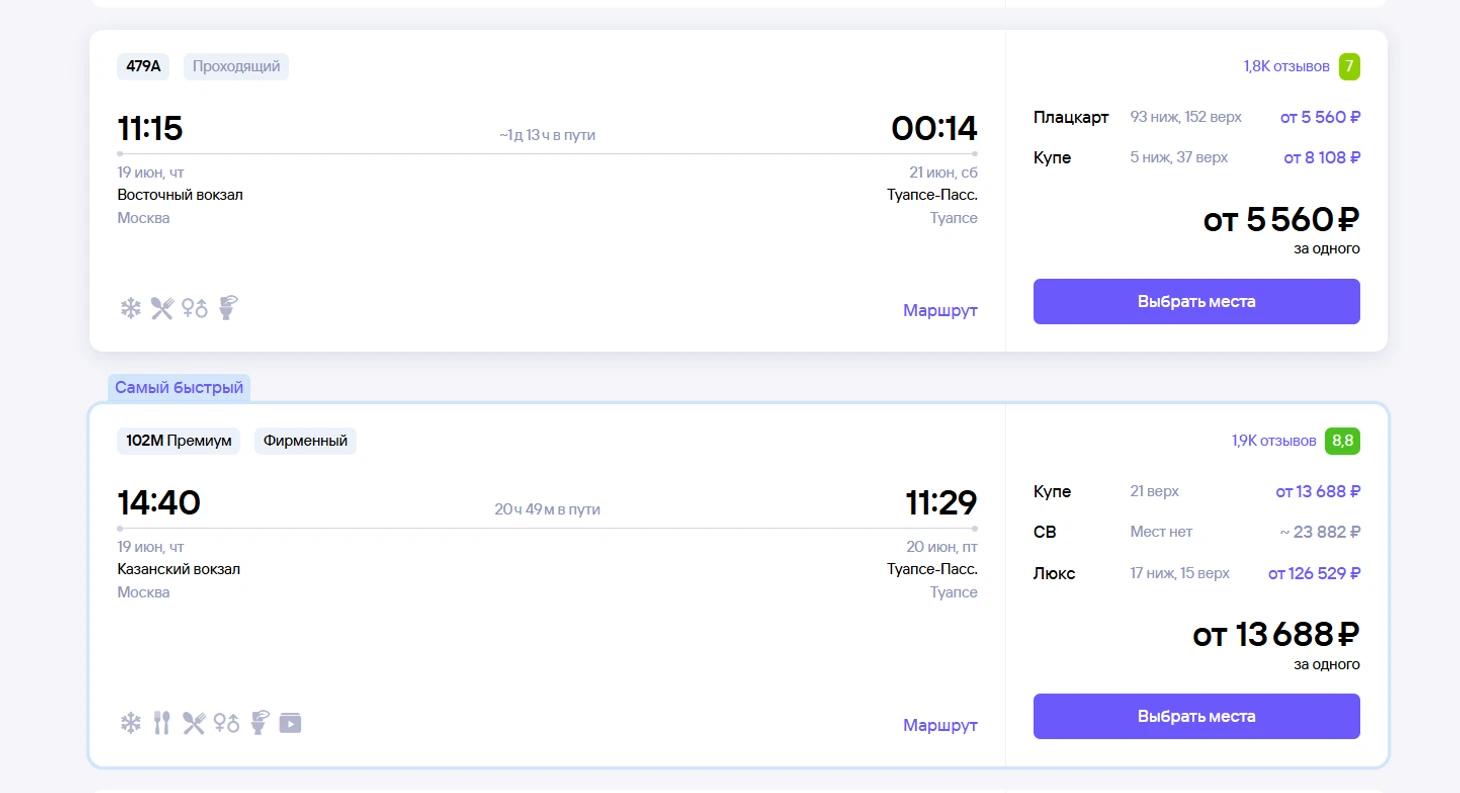Click crossed spoon-and-fork restaurant icon on train 102М

(x=194, y=723)
